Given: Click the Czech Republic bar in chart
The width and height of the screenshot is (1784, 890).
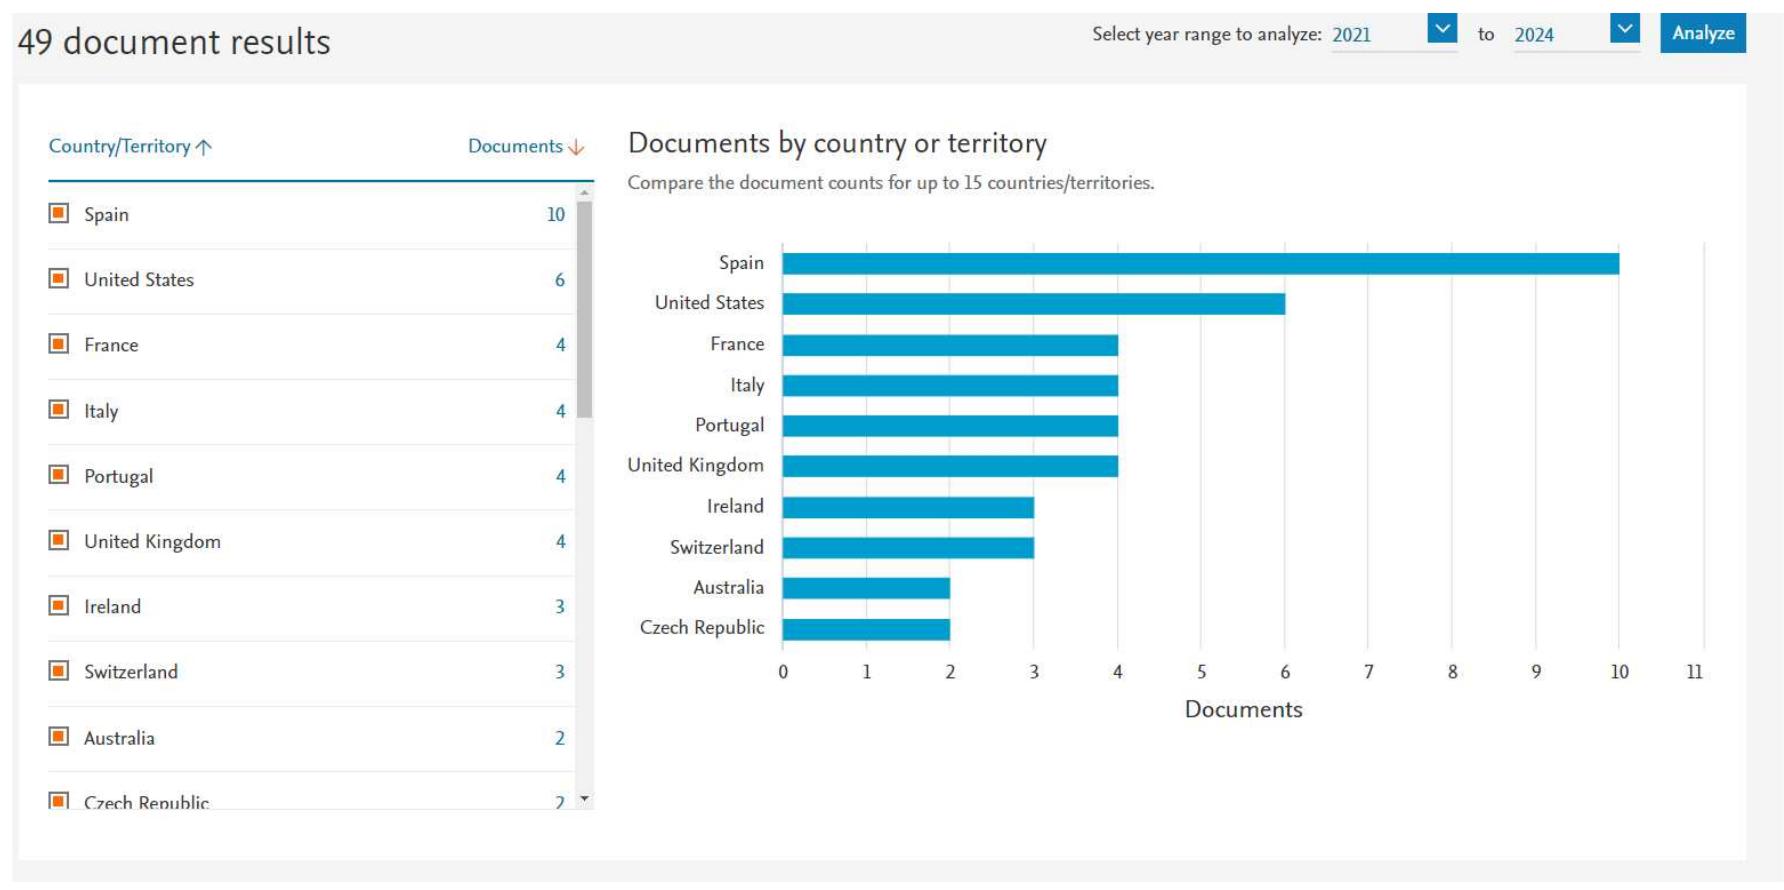Looking at the screenshot, I should coord(866,629).
